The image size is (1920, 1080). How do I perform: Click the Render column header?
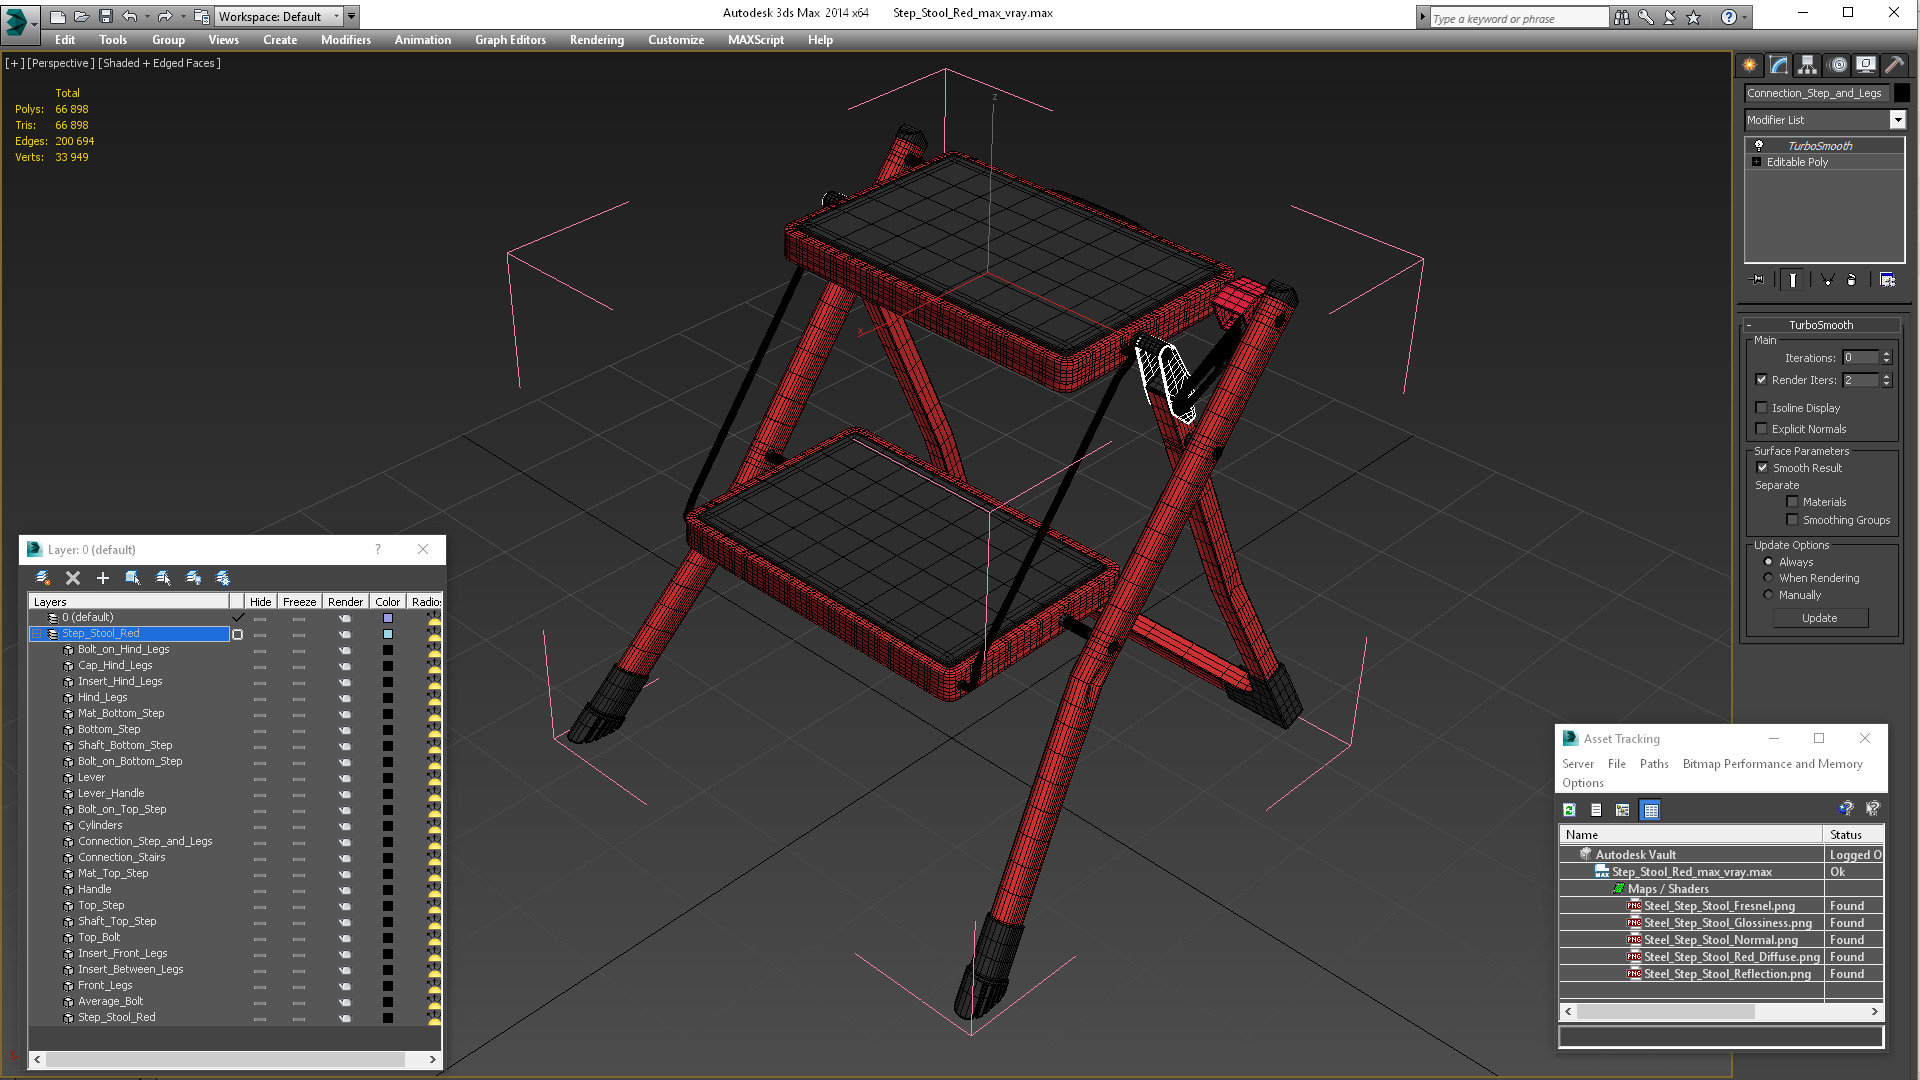(x=345, y=602)
